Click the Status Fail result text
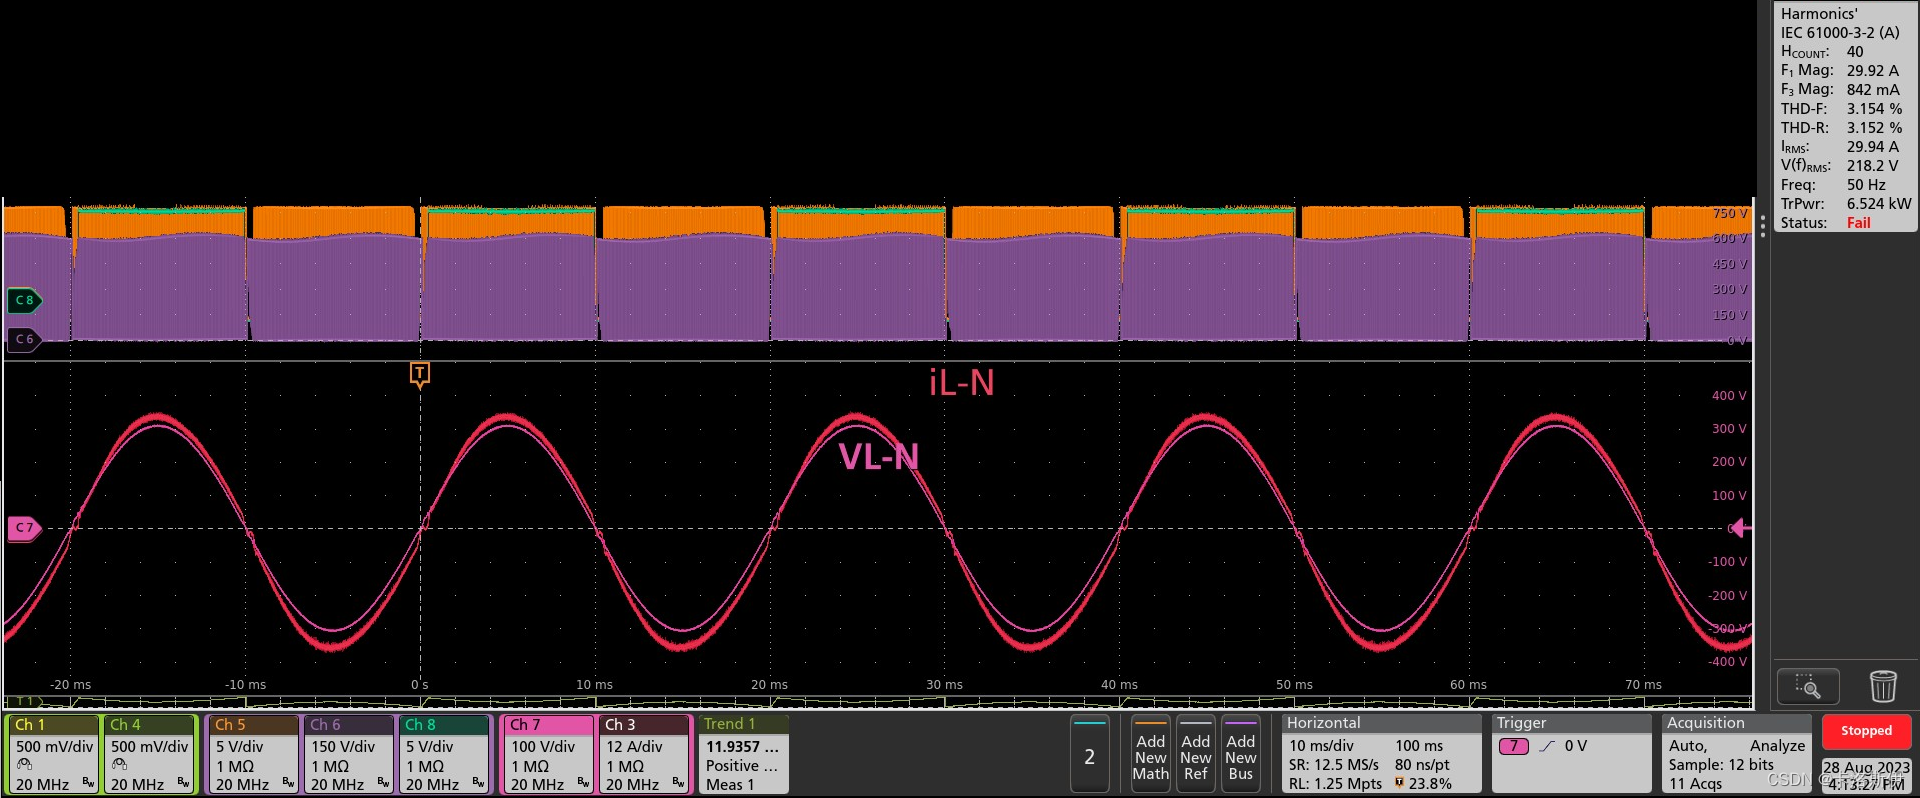This screenshot has width=1920, height=798. coord(1858,223)
